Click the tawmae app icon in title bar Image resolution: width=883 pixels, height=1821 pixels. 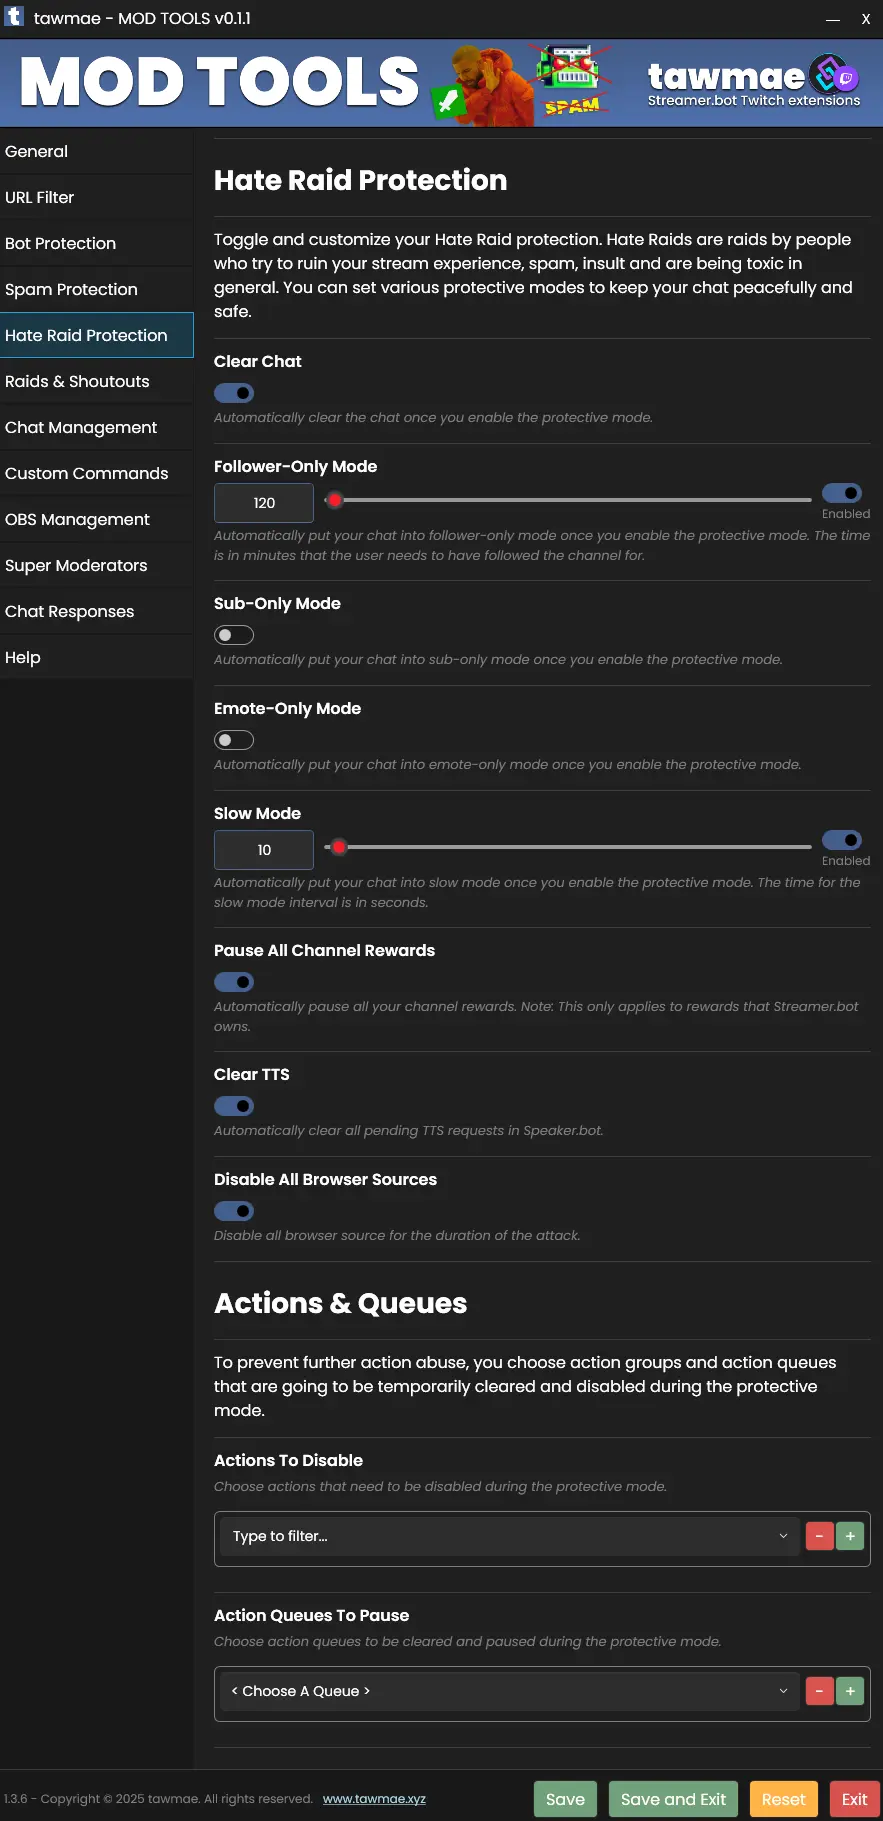pos(14,17)
